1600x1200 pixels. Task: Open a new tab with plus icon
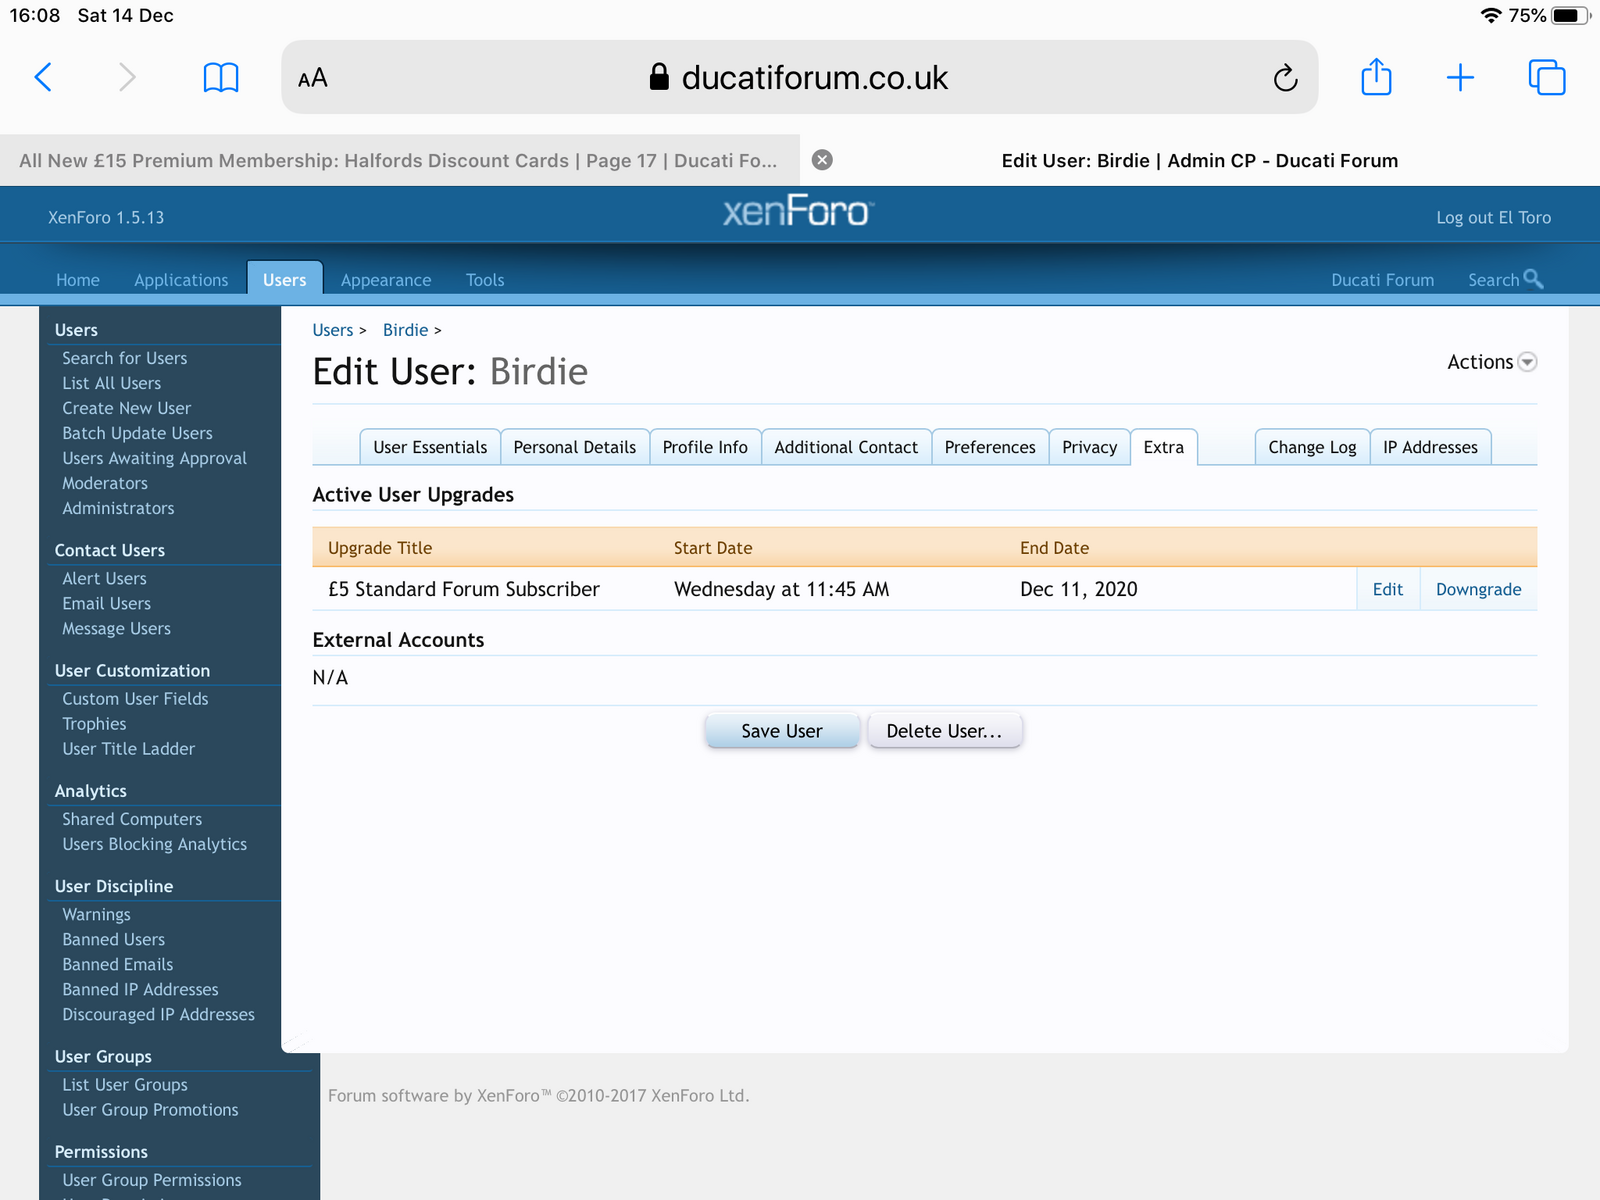(1460, 77)
